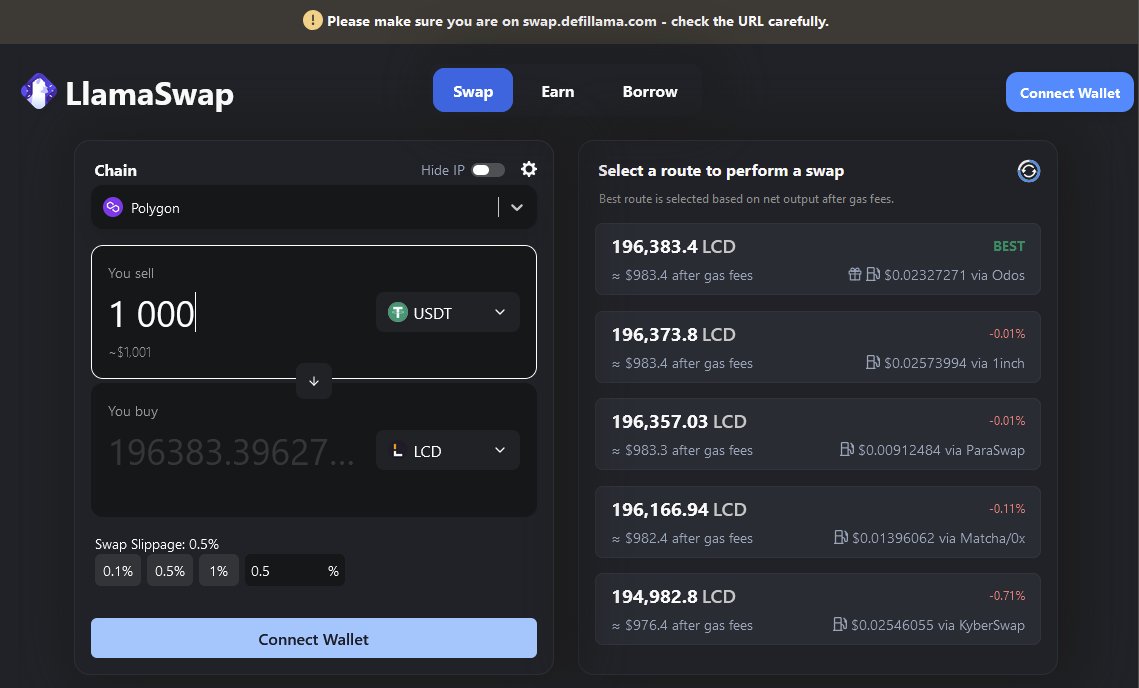Screen dimensions: 1139x688
Task: Click the gift icon on Odos route
Action: [x=855, y=274]
